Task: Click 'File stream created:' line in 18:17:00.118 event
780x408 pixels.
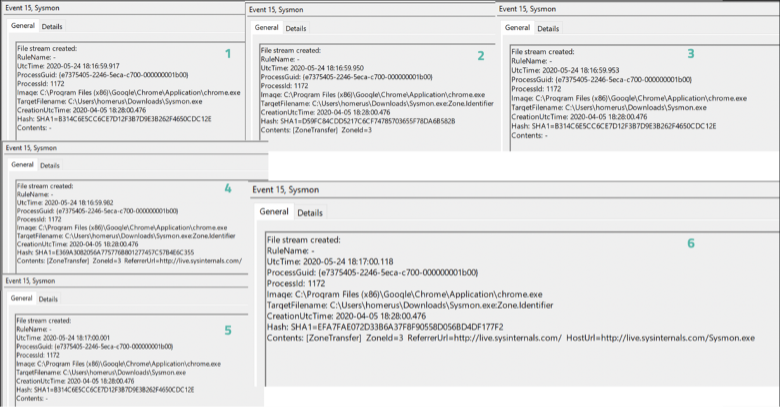Action: pos(303,240)
